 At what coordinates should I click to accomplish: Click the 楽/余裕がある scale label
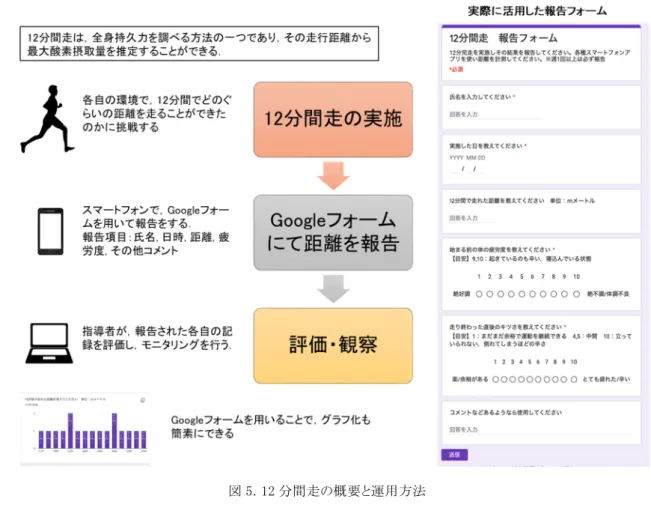470,379
